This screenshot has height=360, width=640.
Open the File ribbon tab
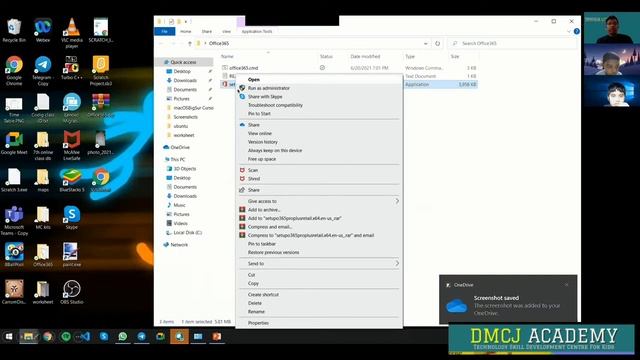point(164,31)
